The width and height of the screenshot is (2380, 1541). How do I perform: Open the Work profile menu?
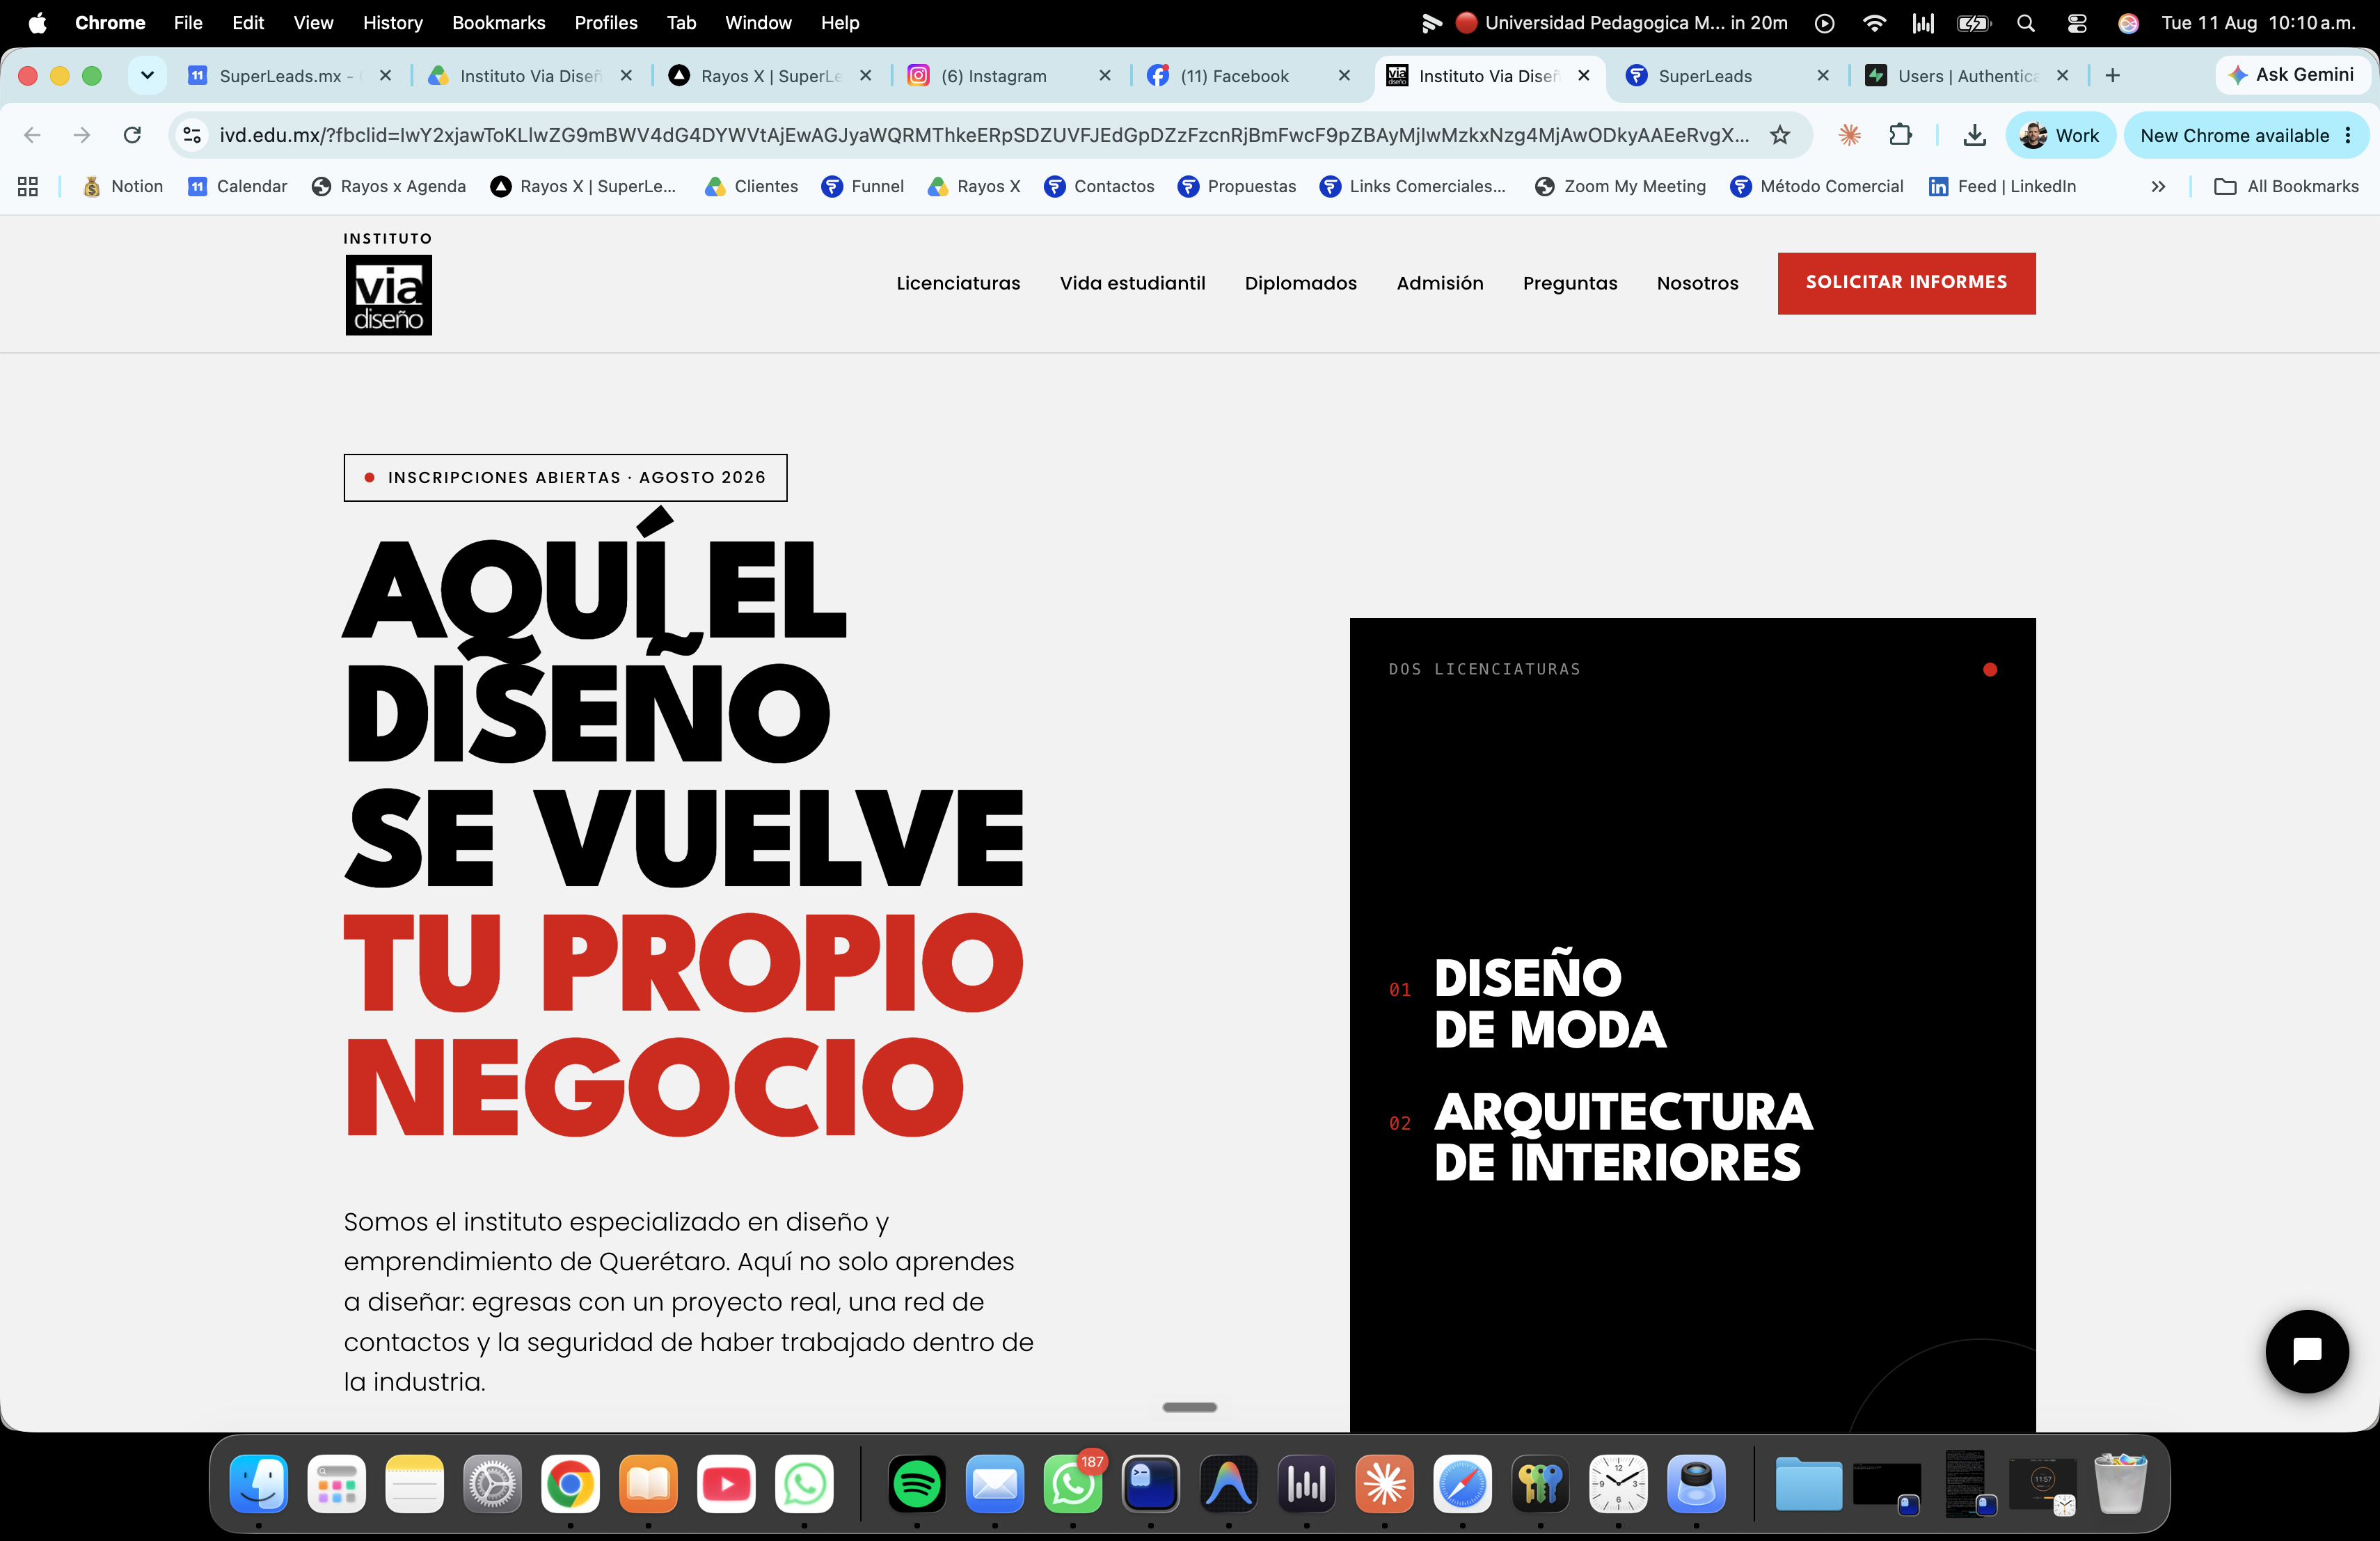tap(2060, 135)
